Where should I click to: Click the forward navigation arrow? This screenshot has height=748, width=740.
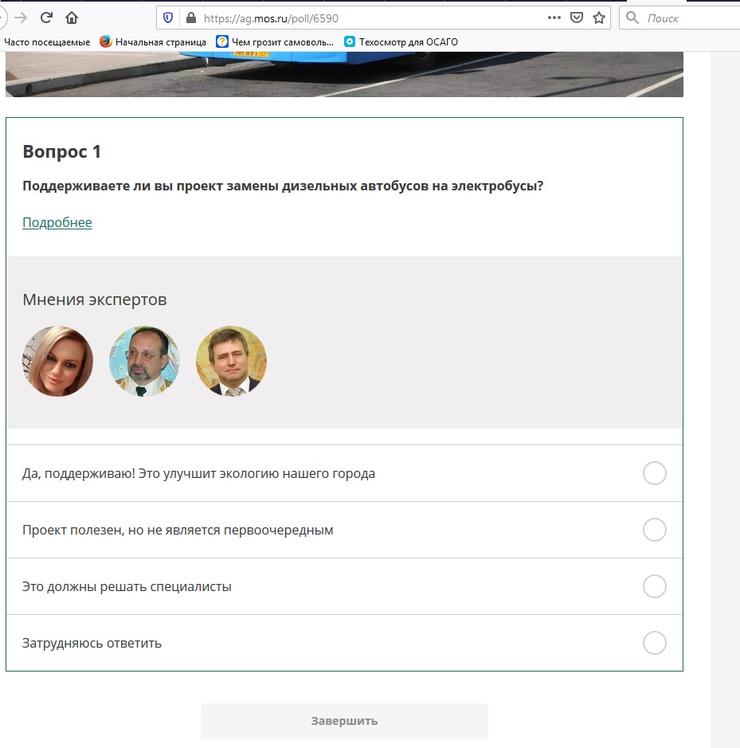click(x=21, y=18)
